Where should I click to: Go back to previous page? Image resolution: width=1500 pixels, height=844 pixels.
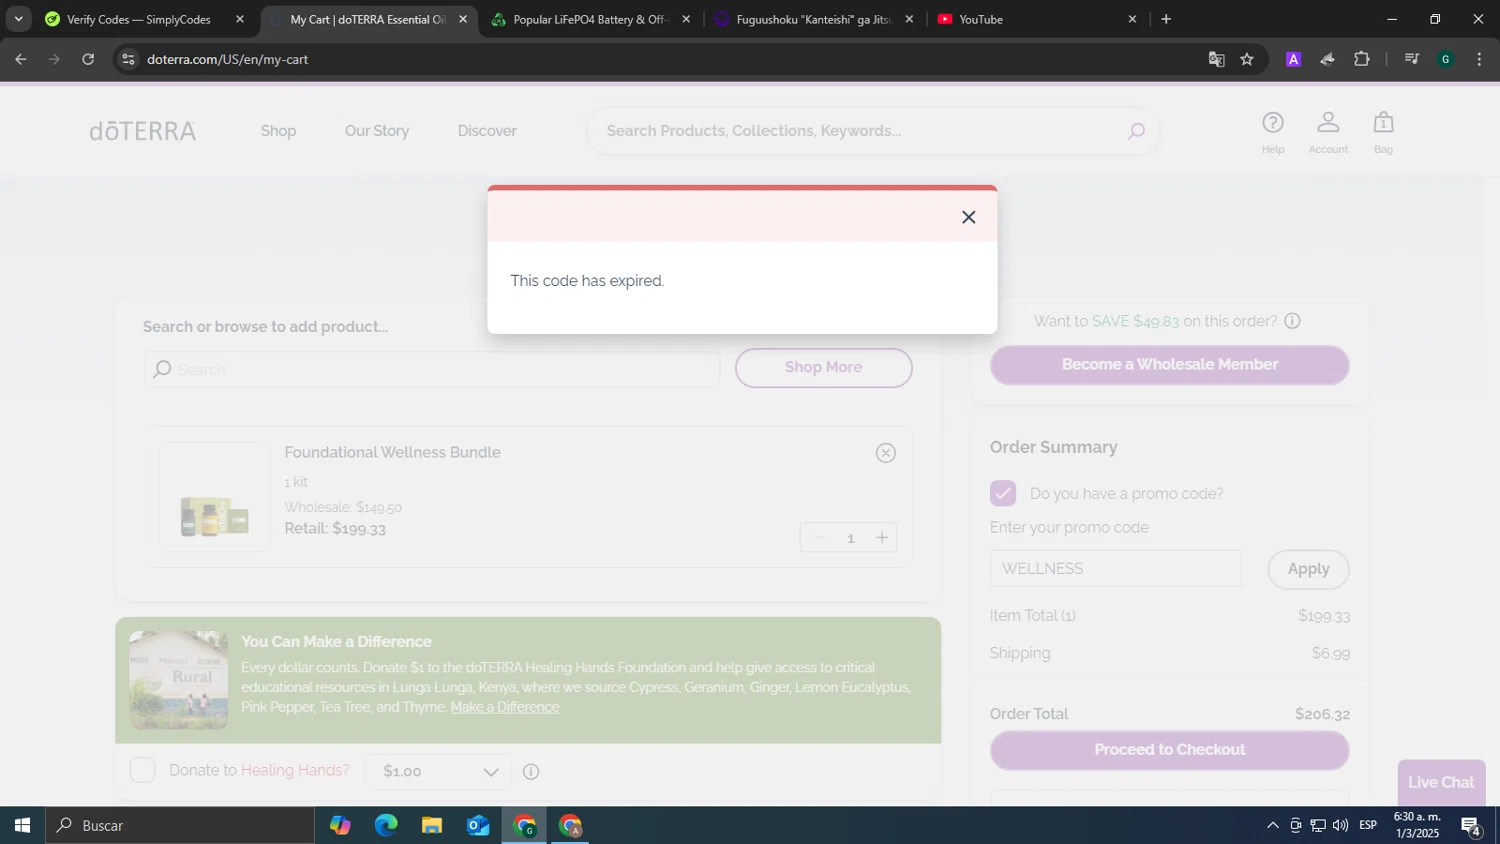coord(21,59)
